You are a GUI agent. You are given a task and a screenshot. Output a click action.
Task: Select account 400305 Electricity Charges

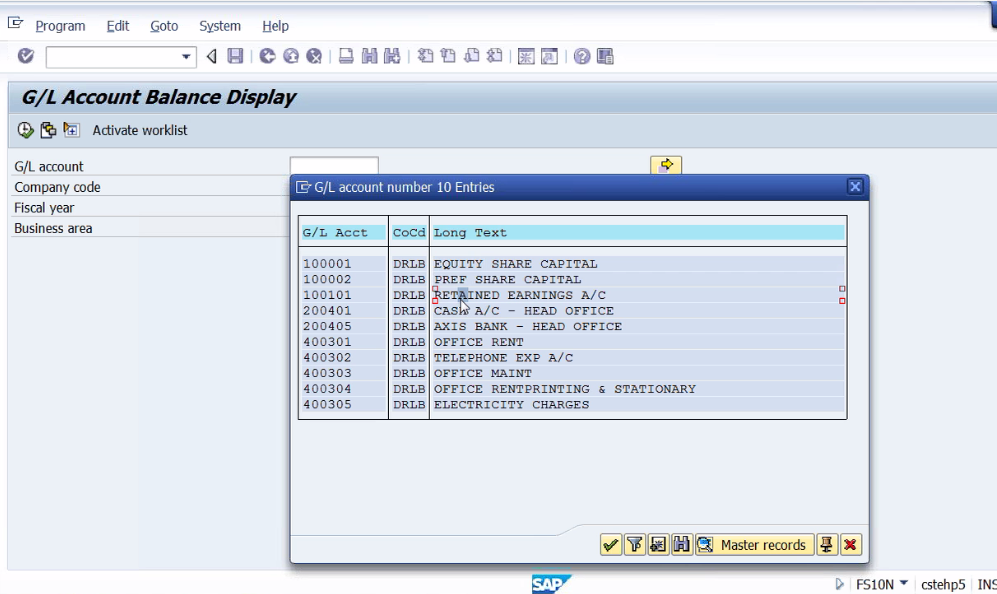(572, 404)
